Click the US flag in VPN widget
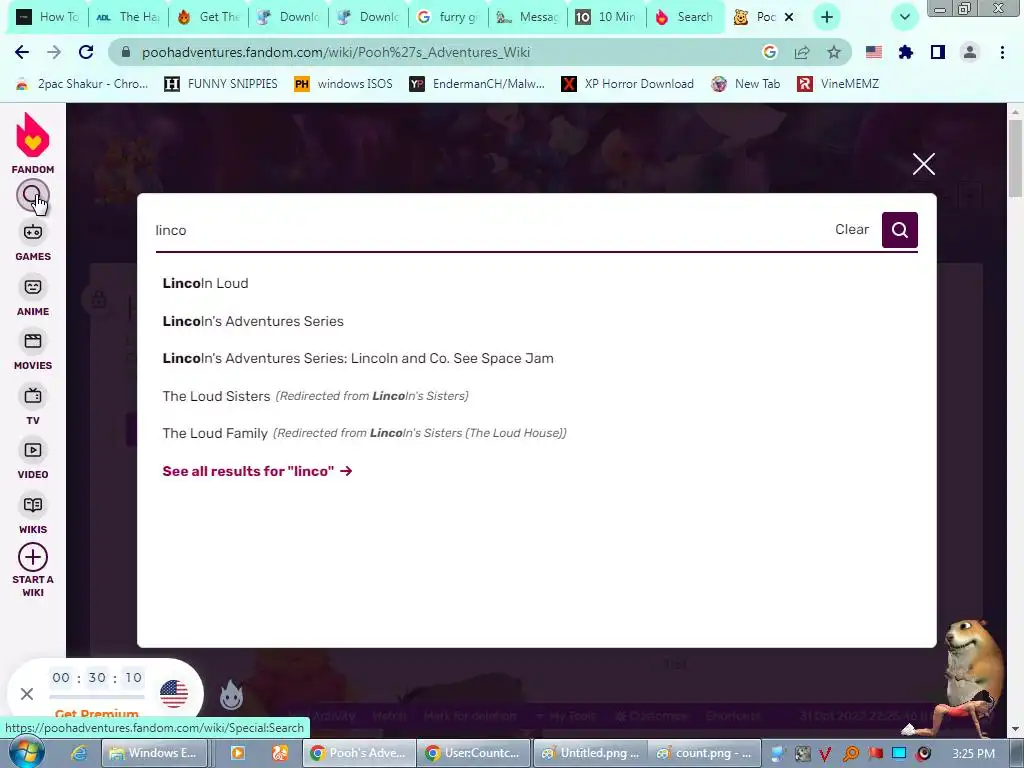Screen dimensions: 1024x768 [x=174, y=694]
